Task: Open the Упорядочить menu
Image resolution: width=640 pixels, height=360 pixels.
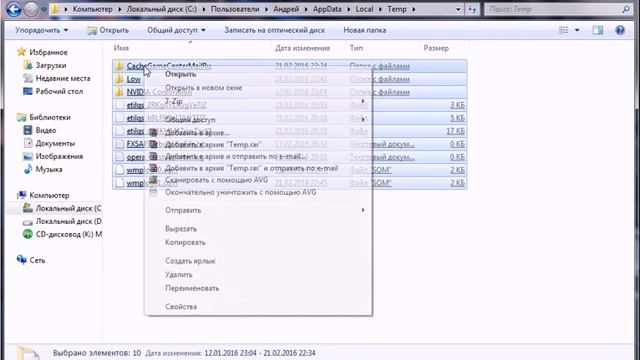Action: coord(42,30)
